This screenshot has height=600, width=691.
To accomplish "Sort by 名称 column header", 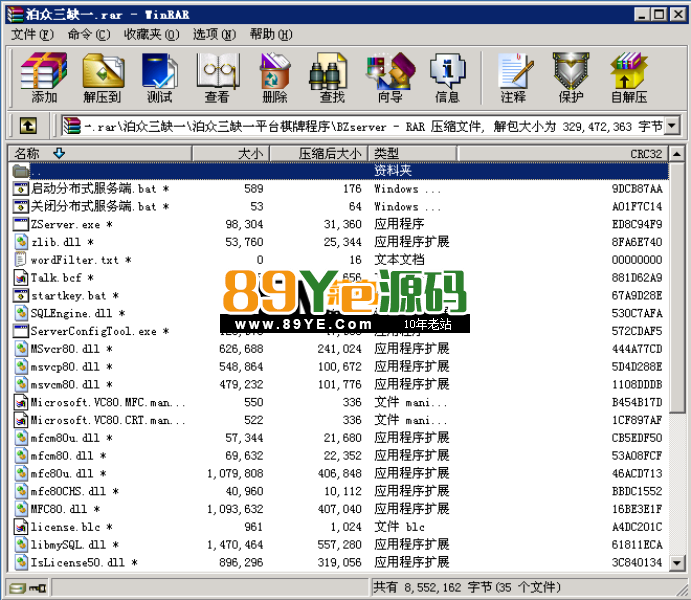I will (x=100, y=153).
